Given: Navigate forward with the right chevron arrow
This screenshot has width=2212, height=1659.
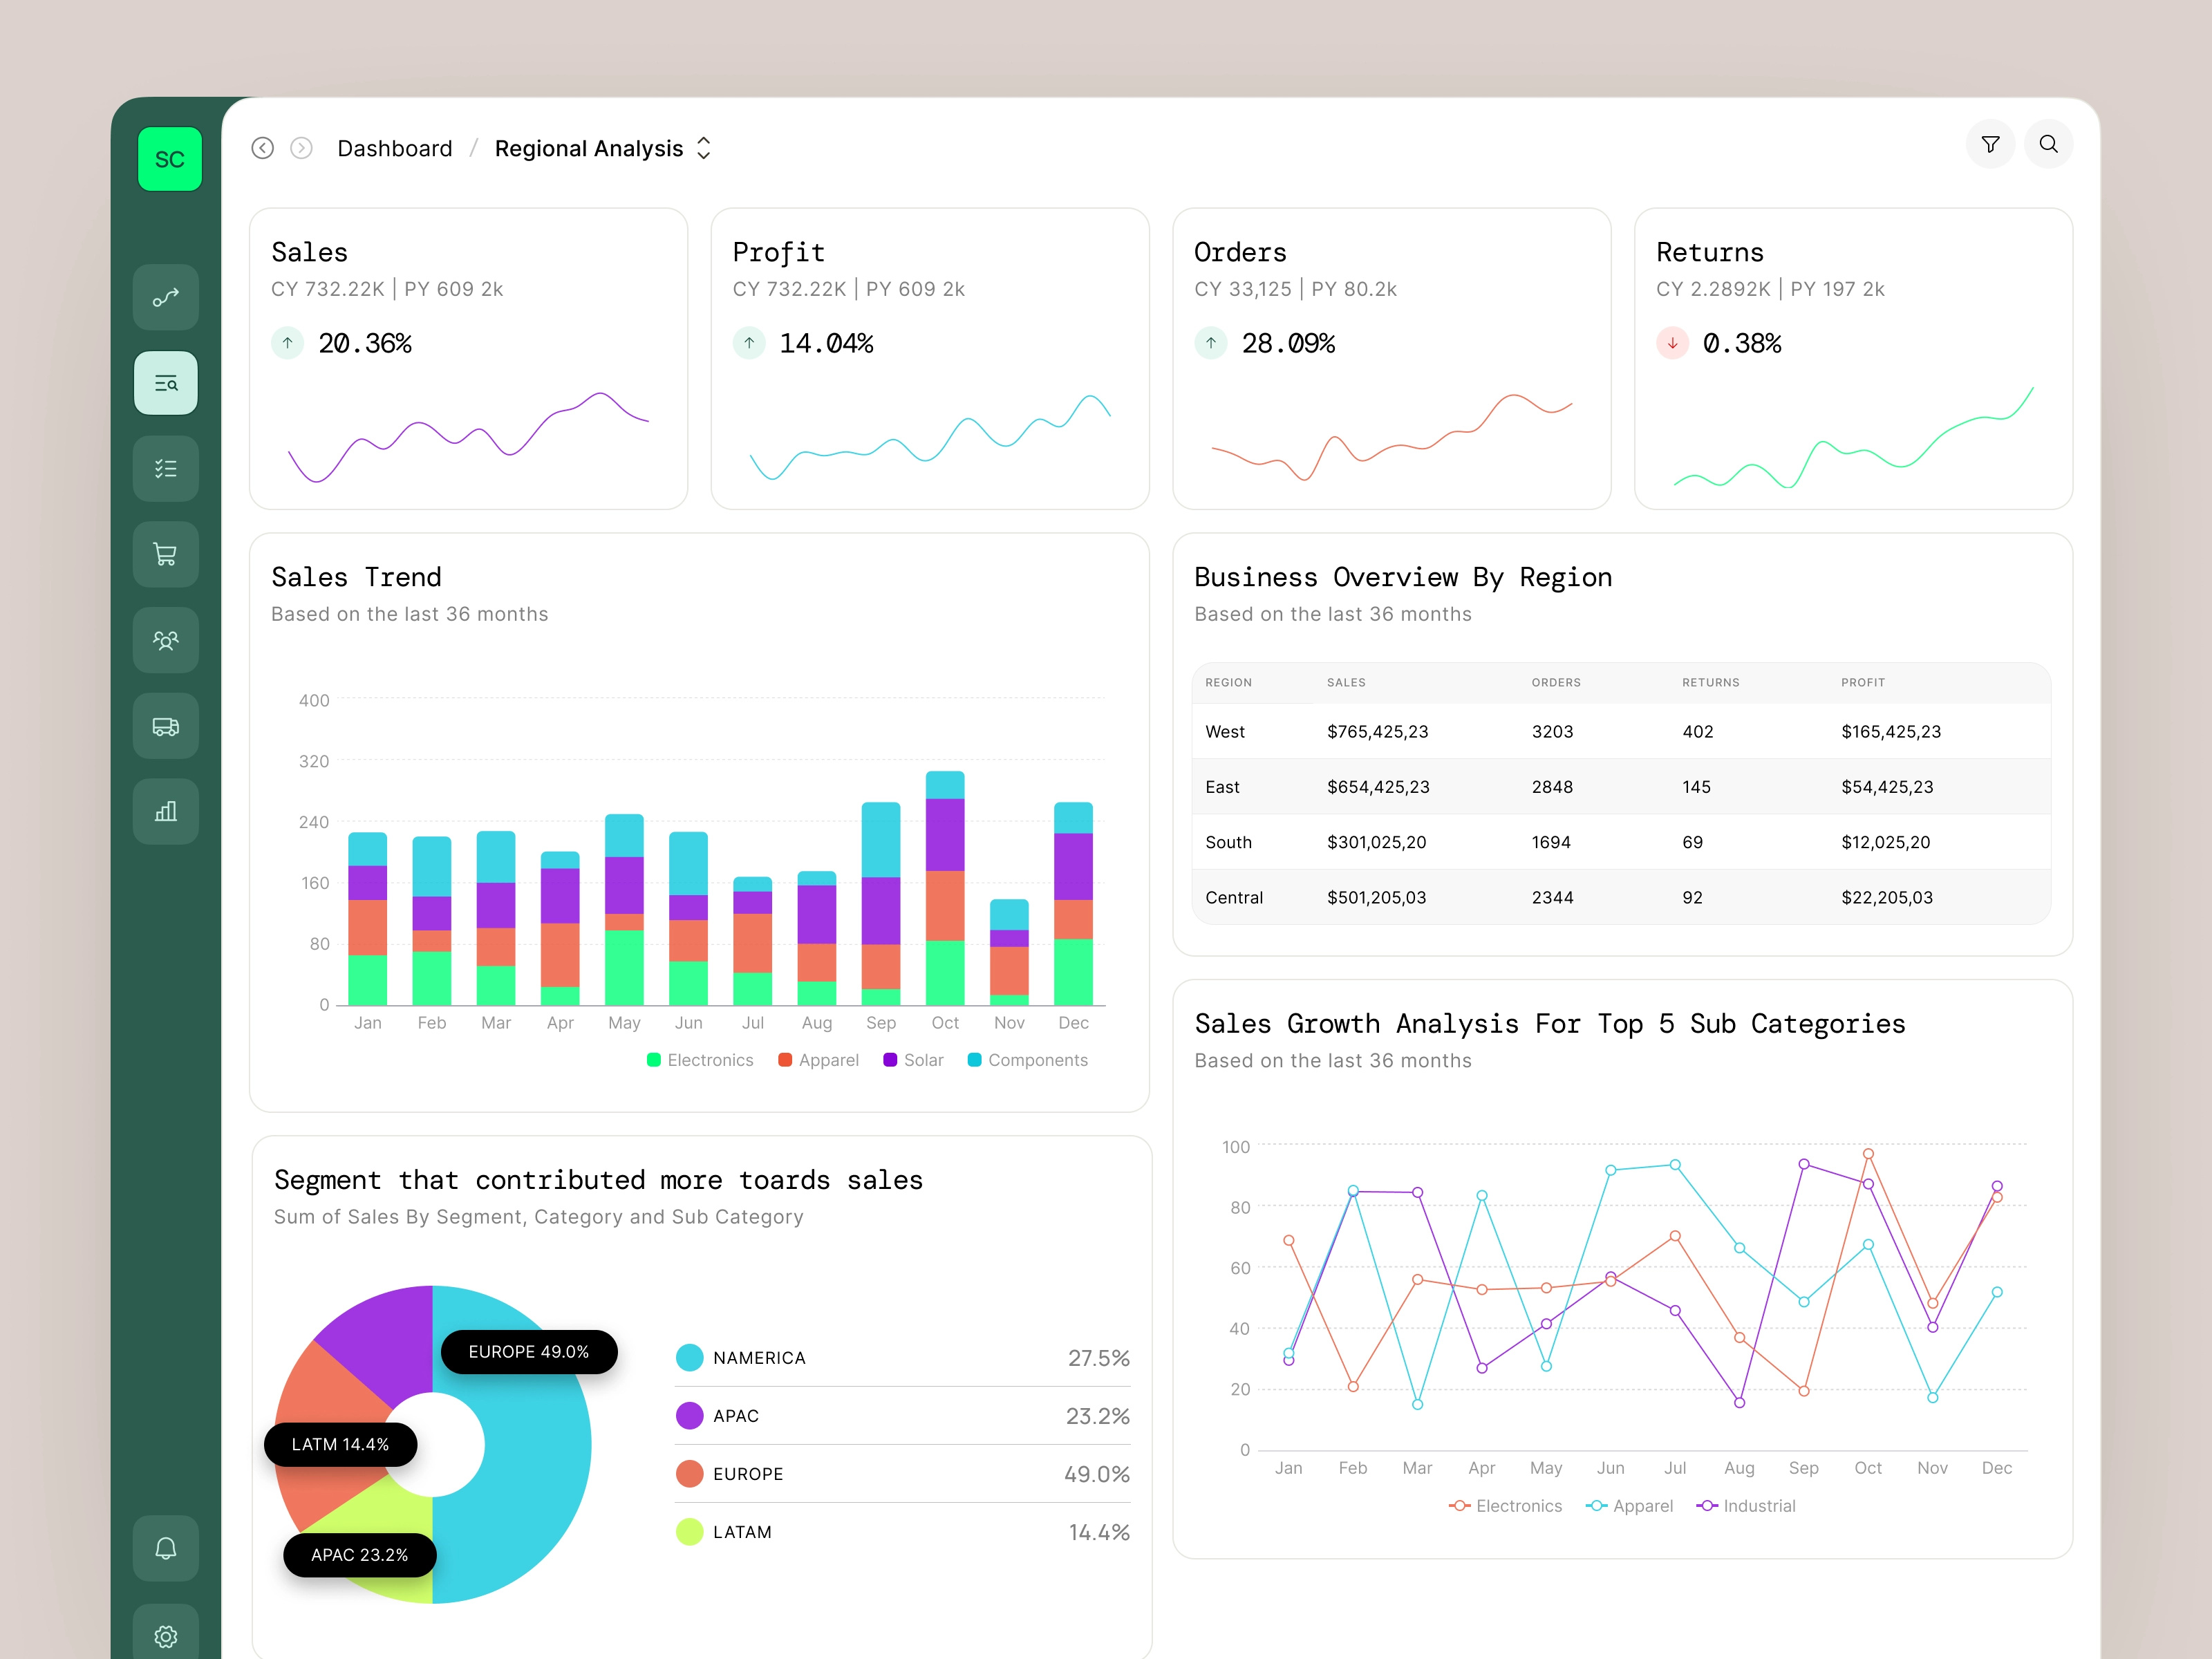Looking at the screenshot, I should click(x=301, y=148).
